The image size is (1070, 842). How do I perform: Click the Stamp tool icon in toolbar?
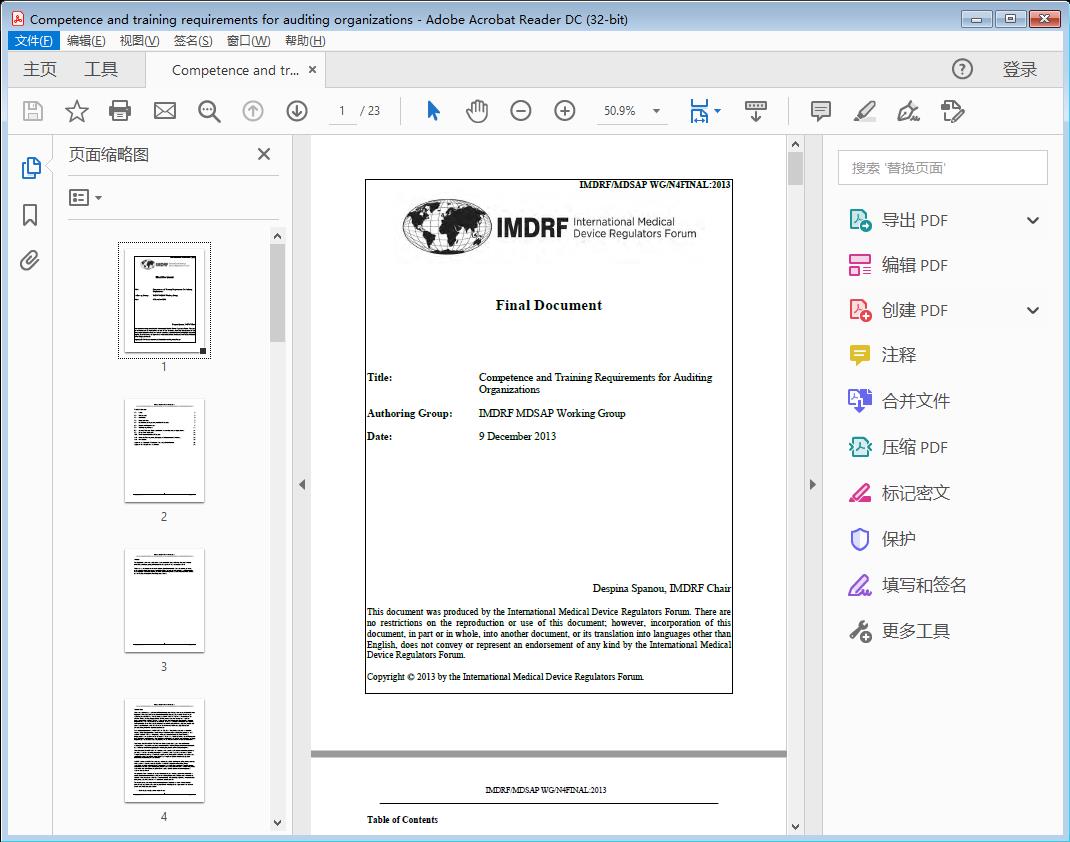(x=952, y=111)
